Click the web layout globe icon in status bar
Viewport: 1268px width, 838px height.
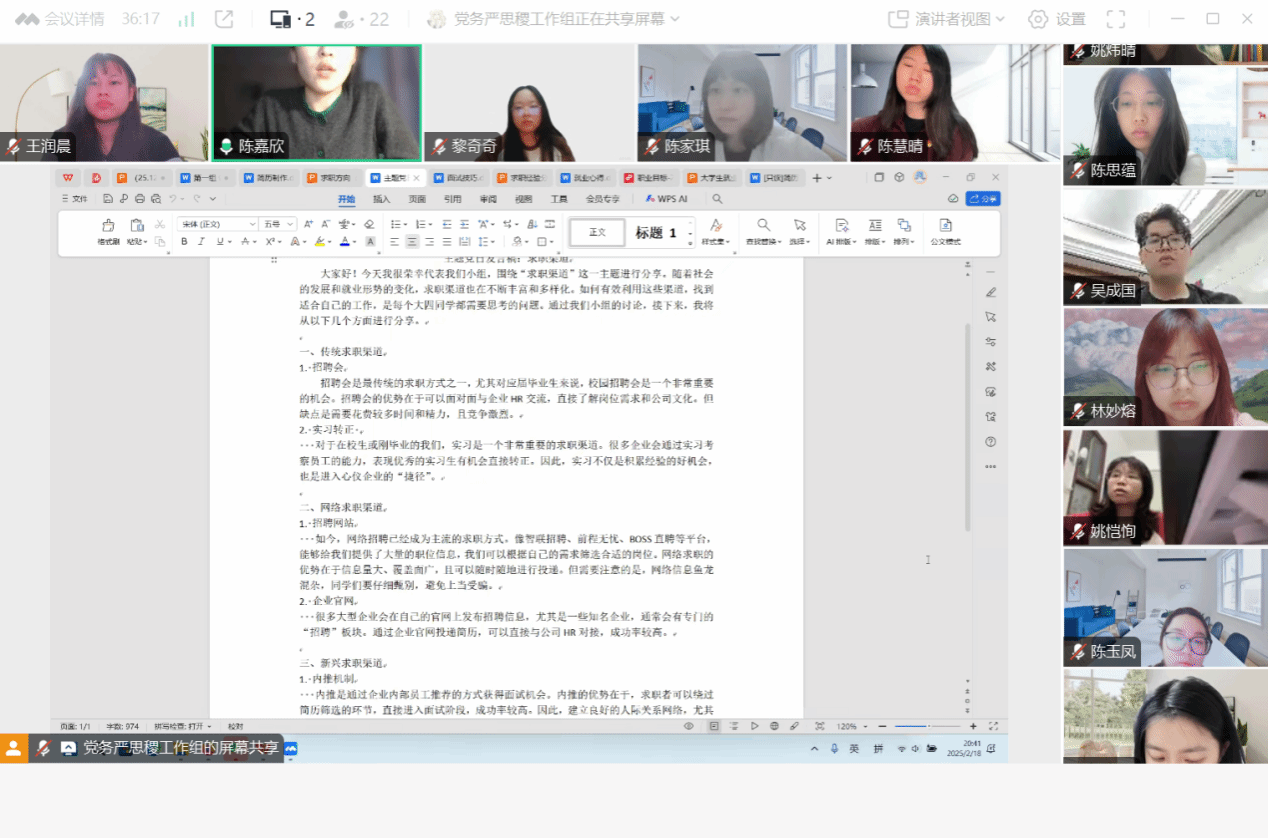(774, 726)
